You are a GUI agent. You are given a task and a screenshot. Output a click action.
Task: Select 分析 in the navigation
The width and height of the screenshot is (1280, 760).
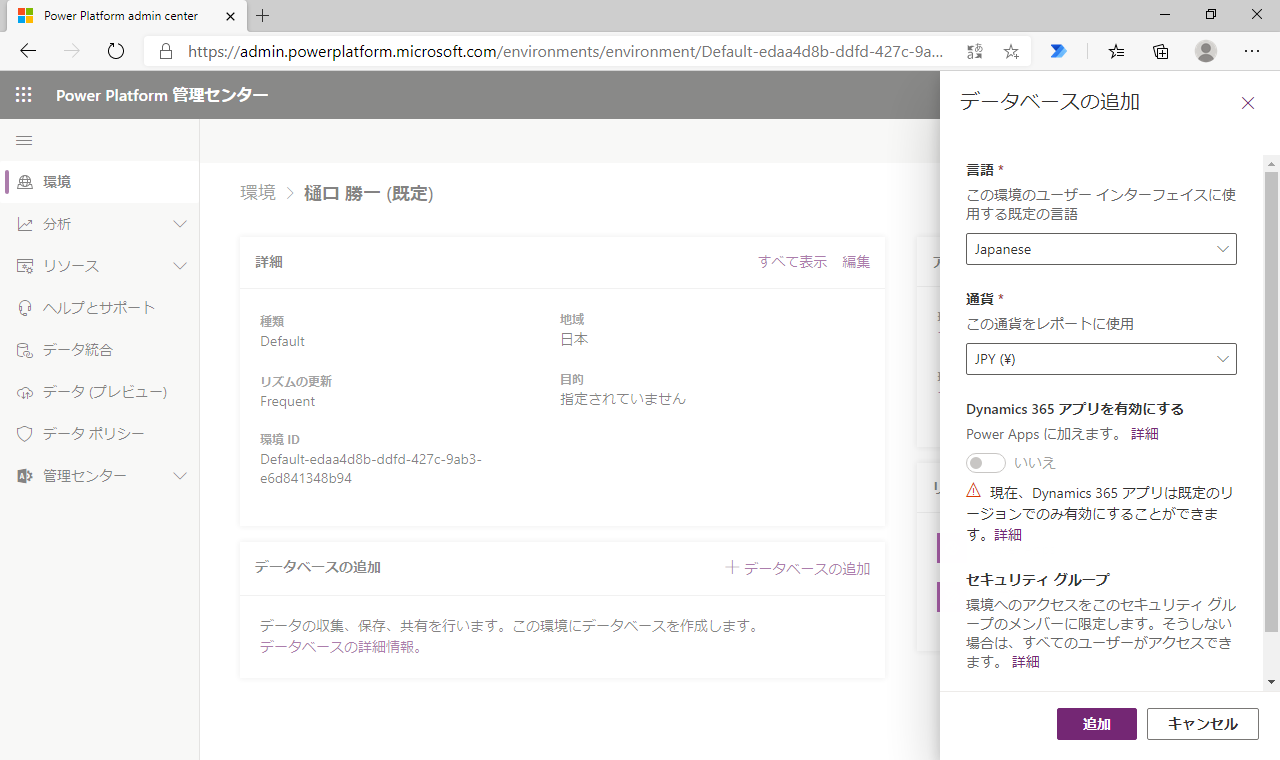click(100, 224)
